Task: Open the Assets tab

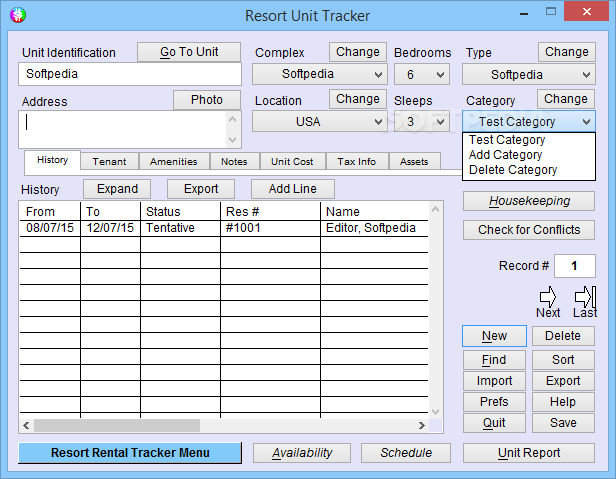Action: [414, 162]
